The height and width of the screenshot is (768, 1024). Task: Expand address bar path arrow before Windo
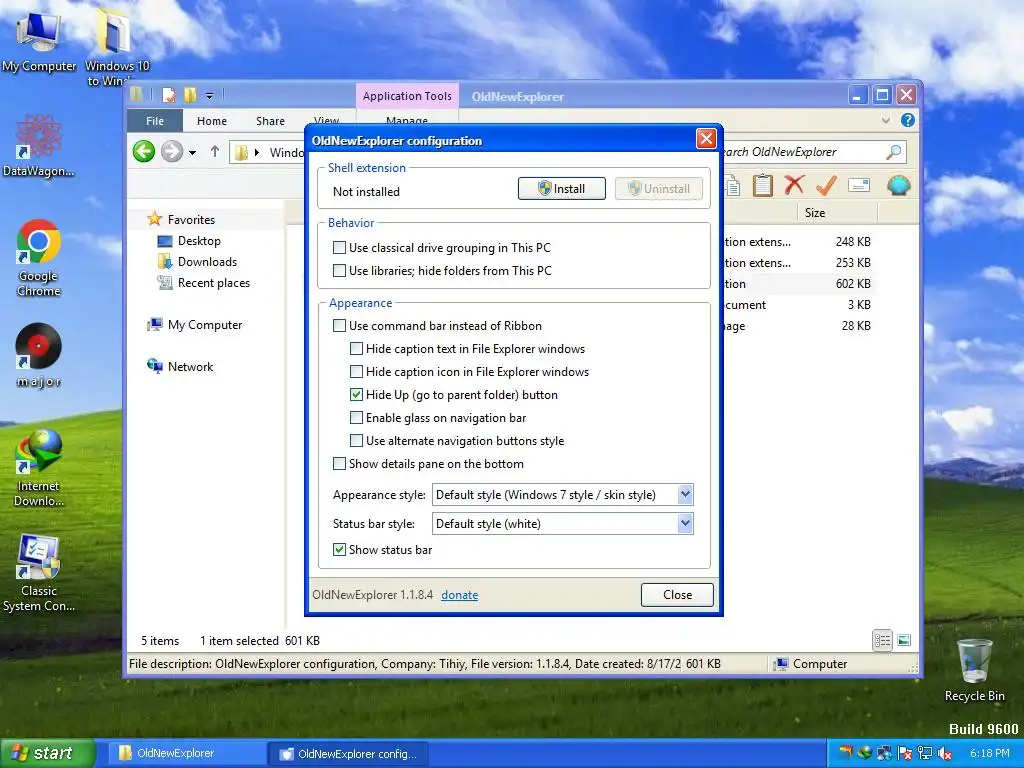coord(257,152)
